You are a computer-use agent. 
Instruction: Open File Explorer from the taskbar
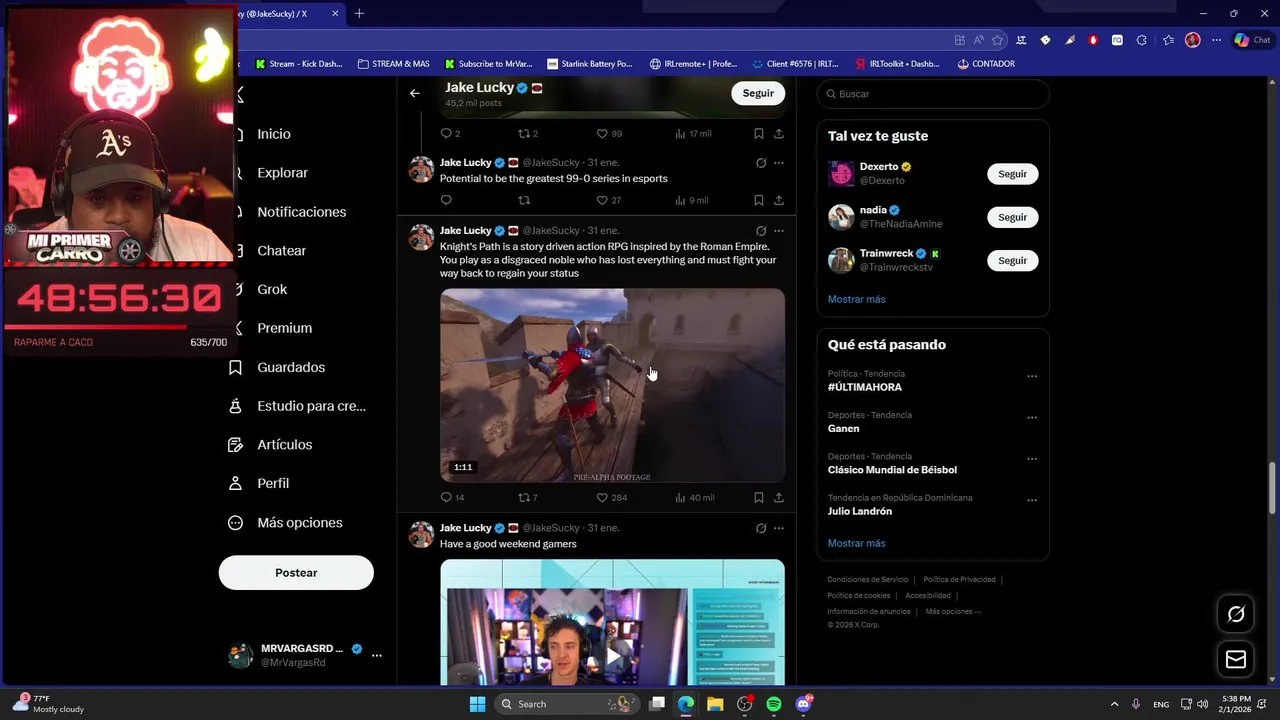pyautogui.click(x=715, y=704)
